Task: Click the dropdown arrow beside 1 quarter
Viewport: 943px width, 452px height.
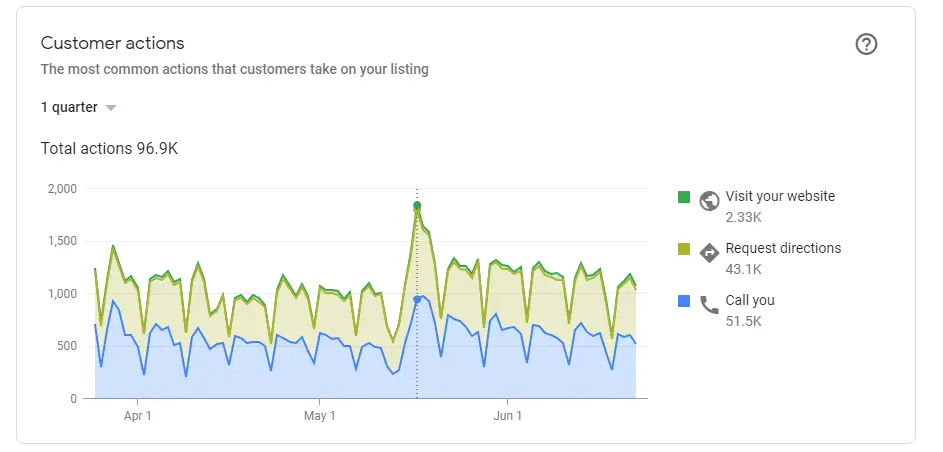Action: (111, 108)
